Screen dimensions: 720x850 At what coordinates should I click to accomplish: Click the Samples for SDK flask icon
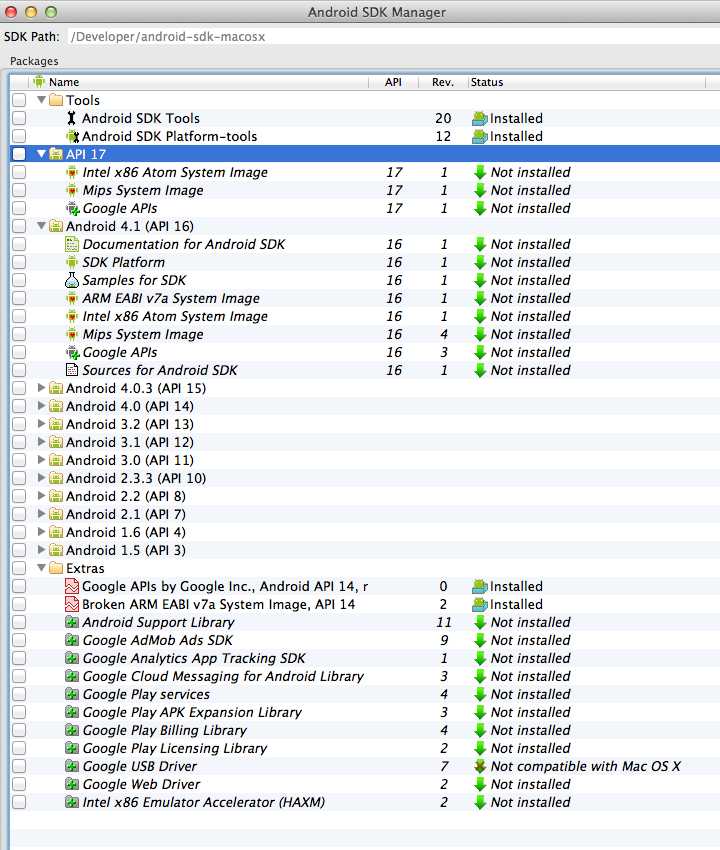pyautogui.click(x=72, y=280)
